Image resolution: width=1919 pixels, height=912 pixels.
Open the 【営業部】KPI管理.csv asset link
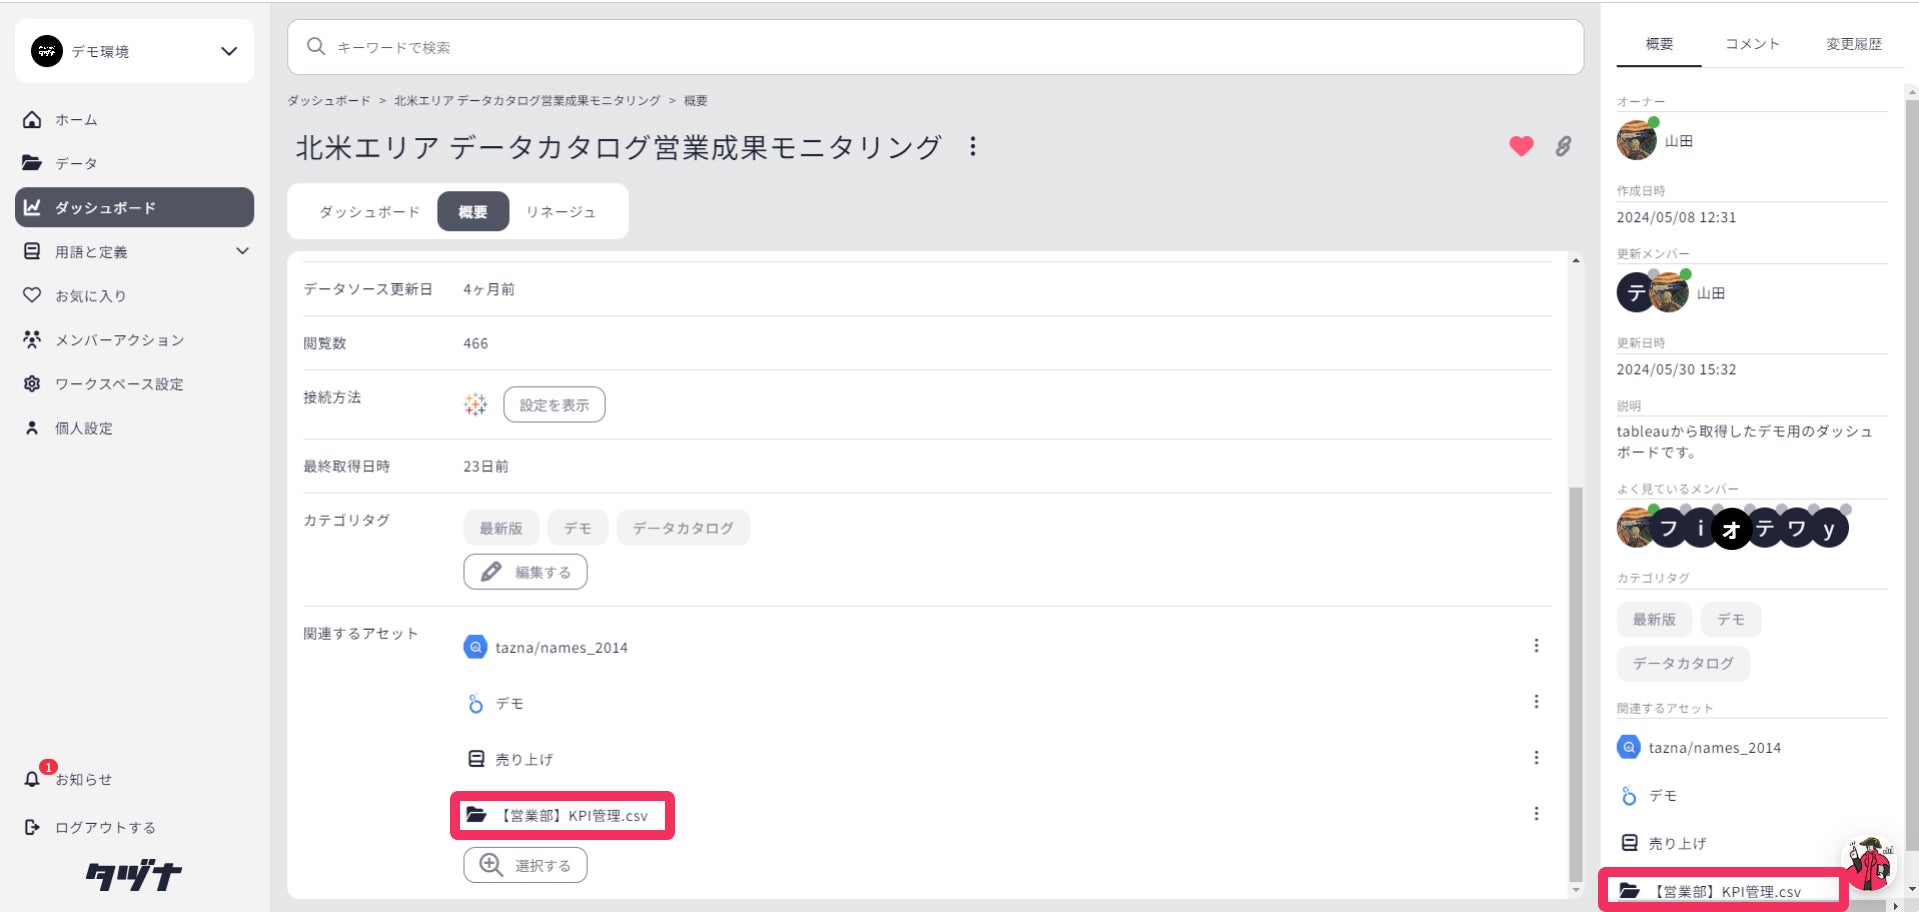pos(573,816)
